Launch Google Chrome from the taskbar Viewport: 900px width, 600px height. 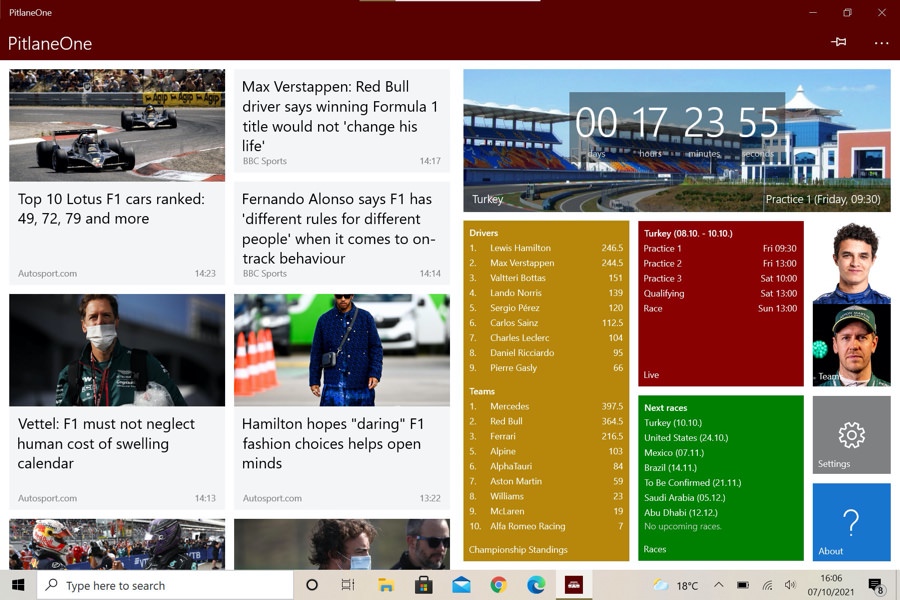point(498,585)
